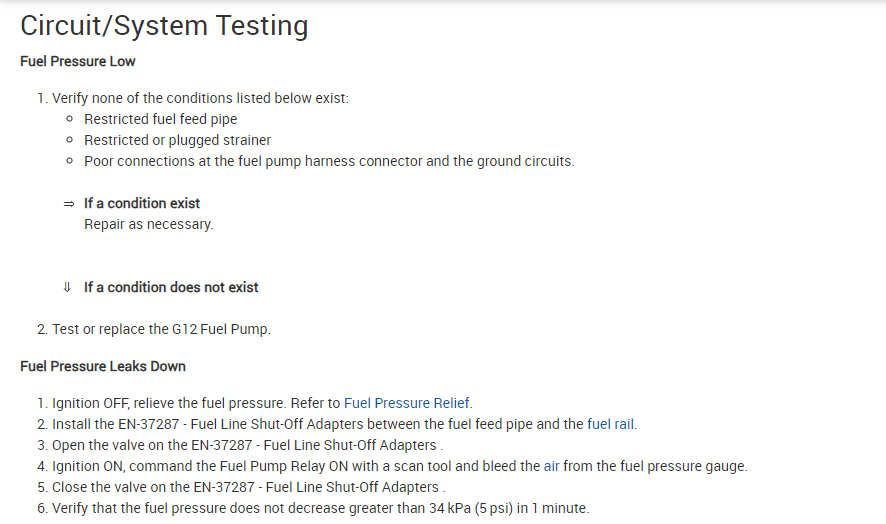Click the 'Test or replace the G12 Fuel Pump' step
The image size is (886, 524).
point(160,328)
